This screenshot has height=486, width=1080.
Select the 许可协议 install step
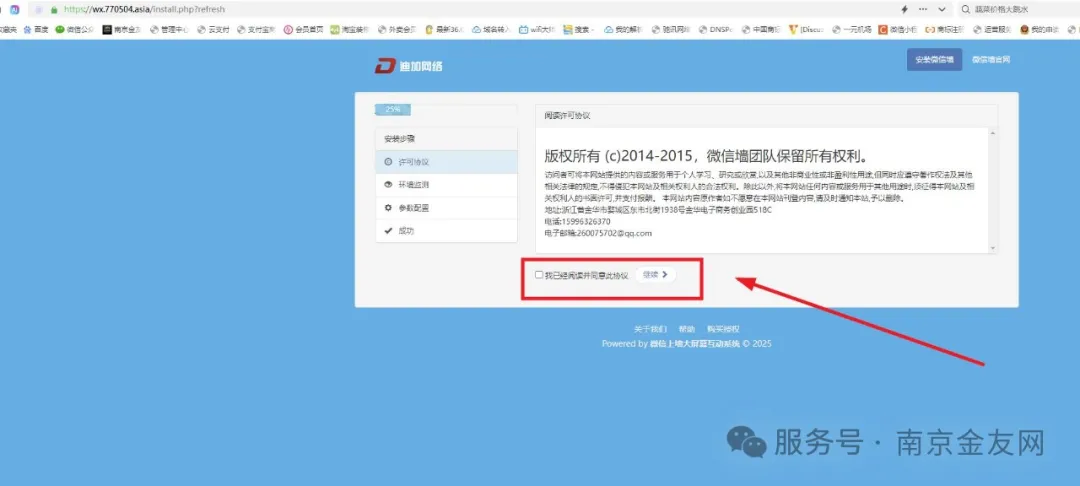tap(446, 162)
